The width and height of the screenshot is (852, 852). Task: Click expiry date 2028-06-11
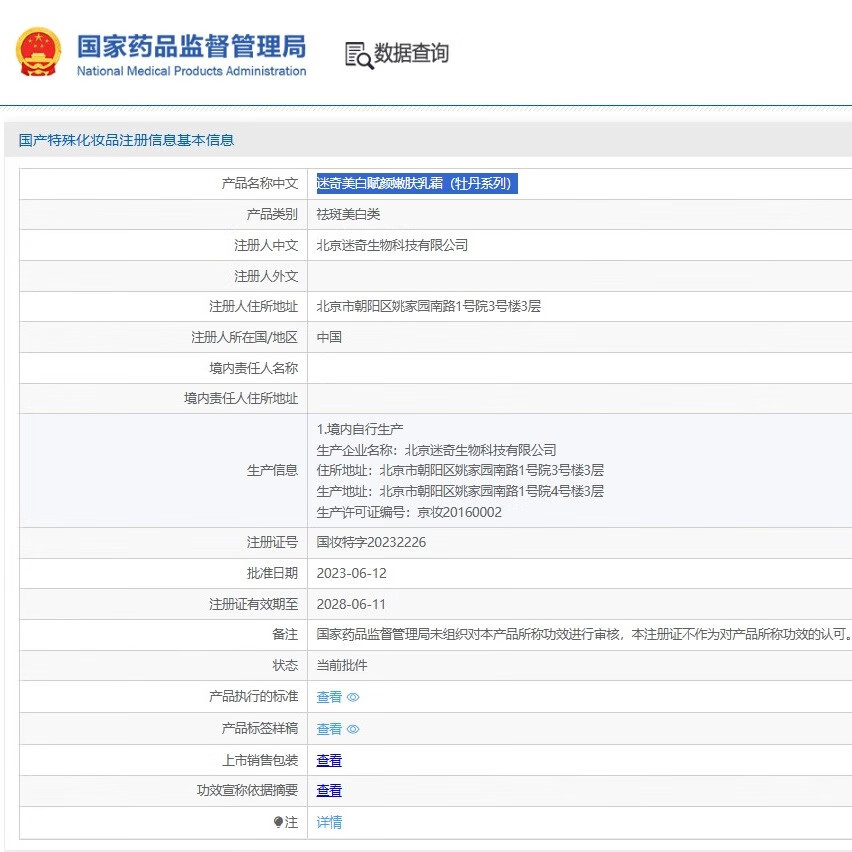tap(352, 604)
